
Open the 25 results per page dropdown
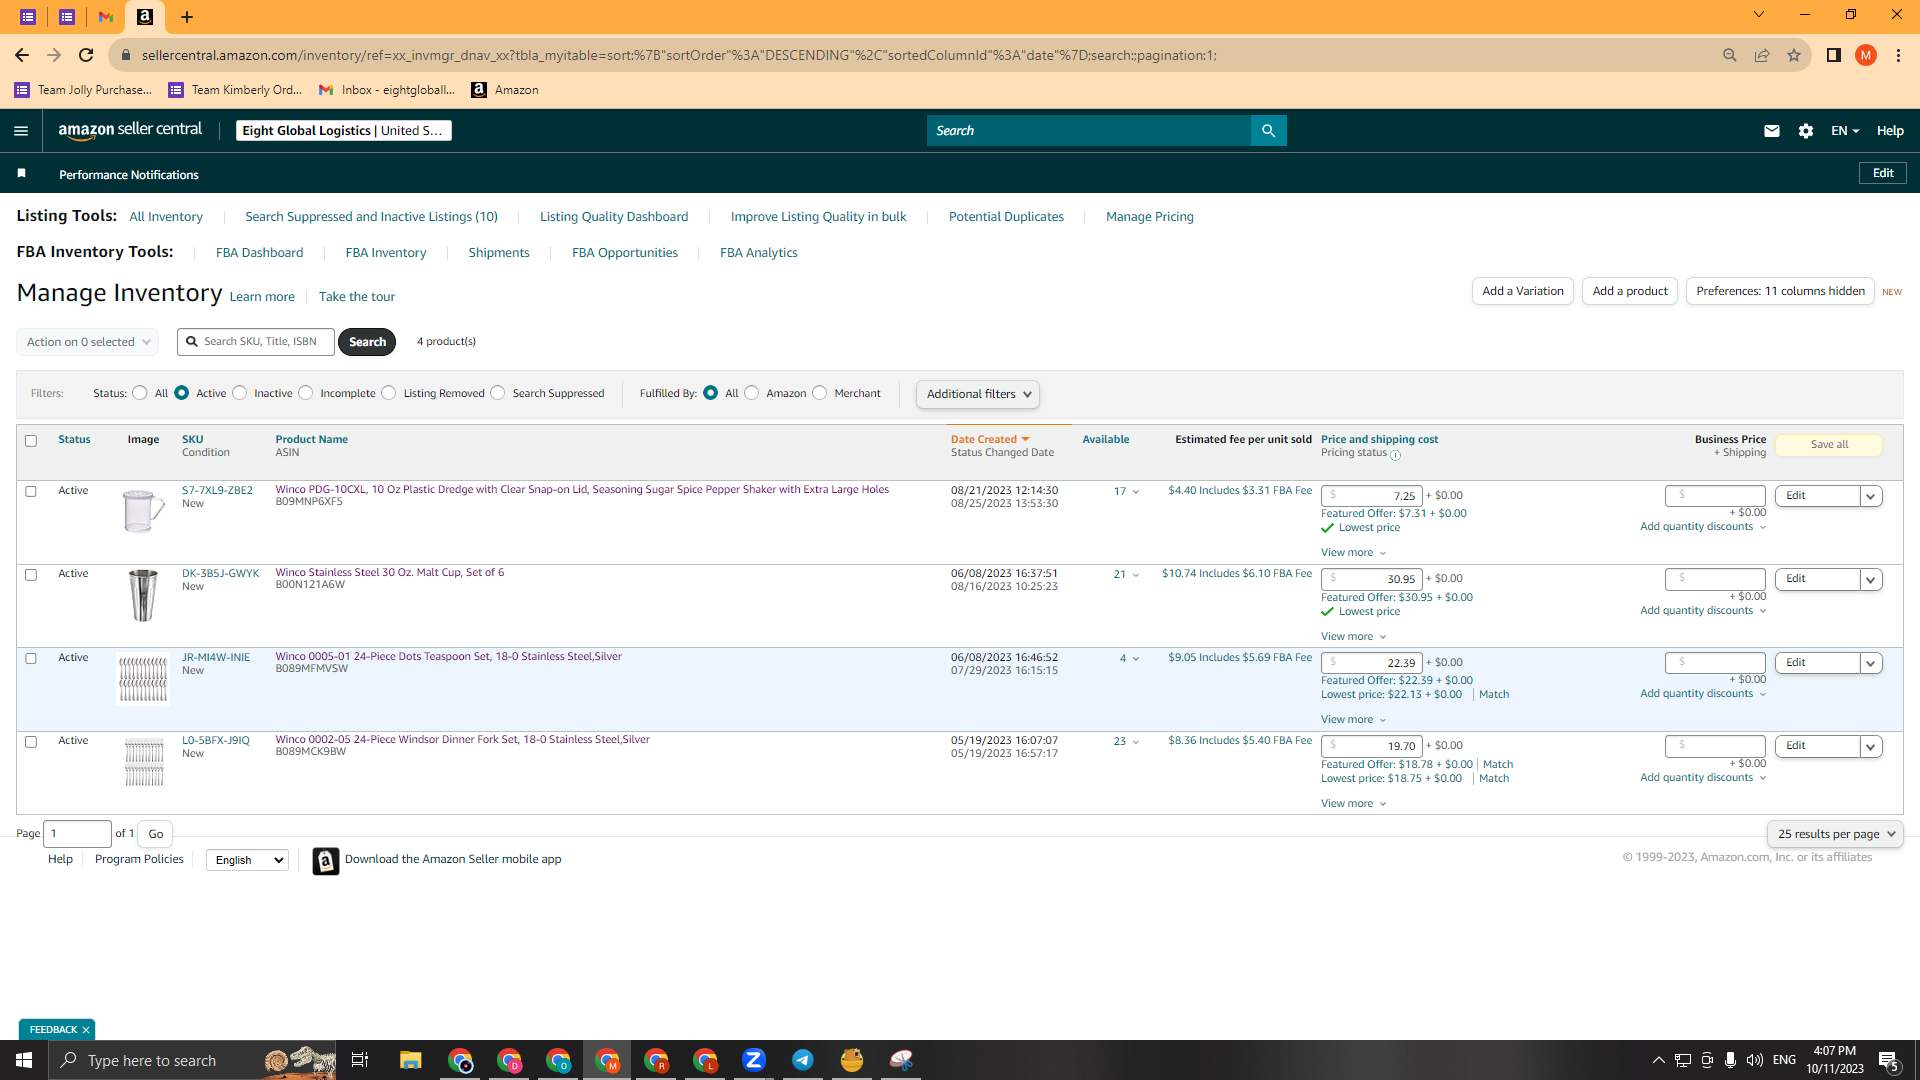coord(1835,834)
